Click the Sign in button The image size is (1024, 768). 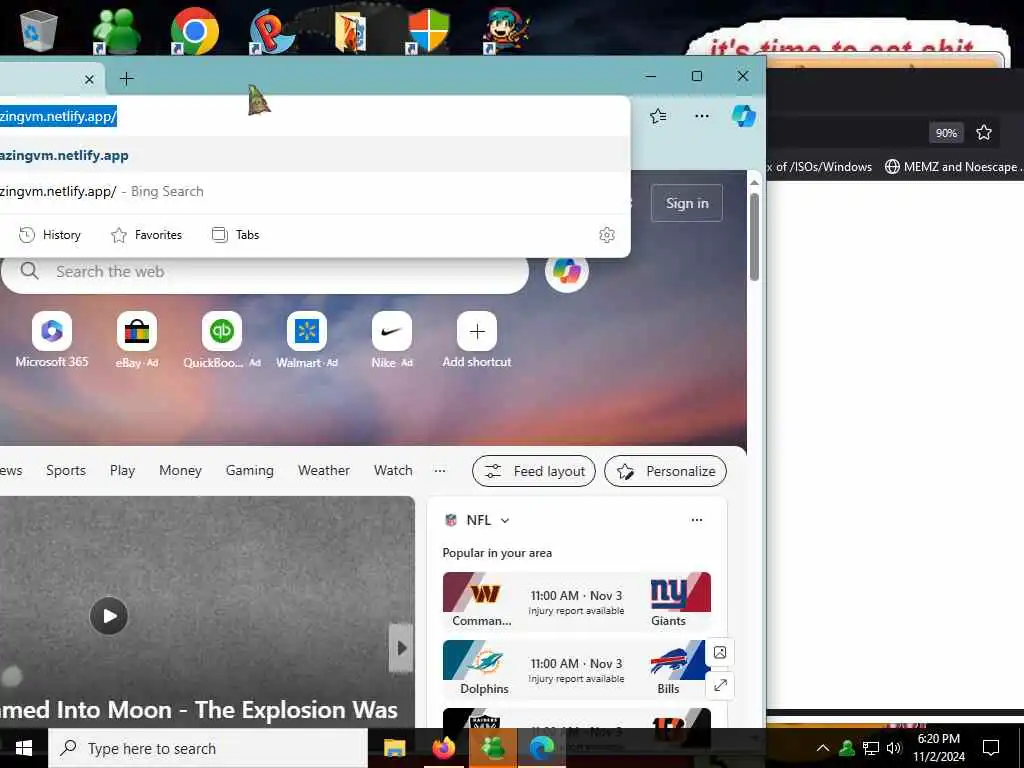point(687,203)
